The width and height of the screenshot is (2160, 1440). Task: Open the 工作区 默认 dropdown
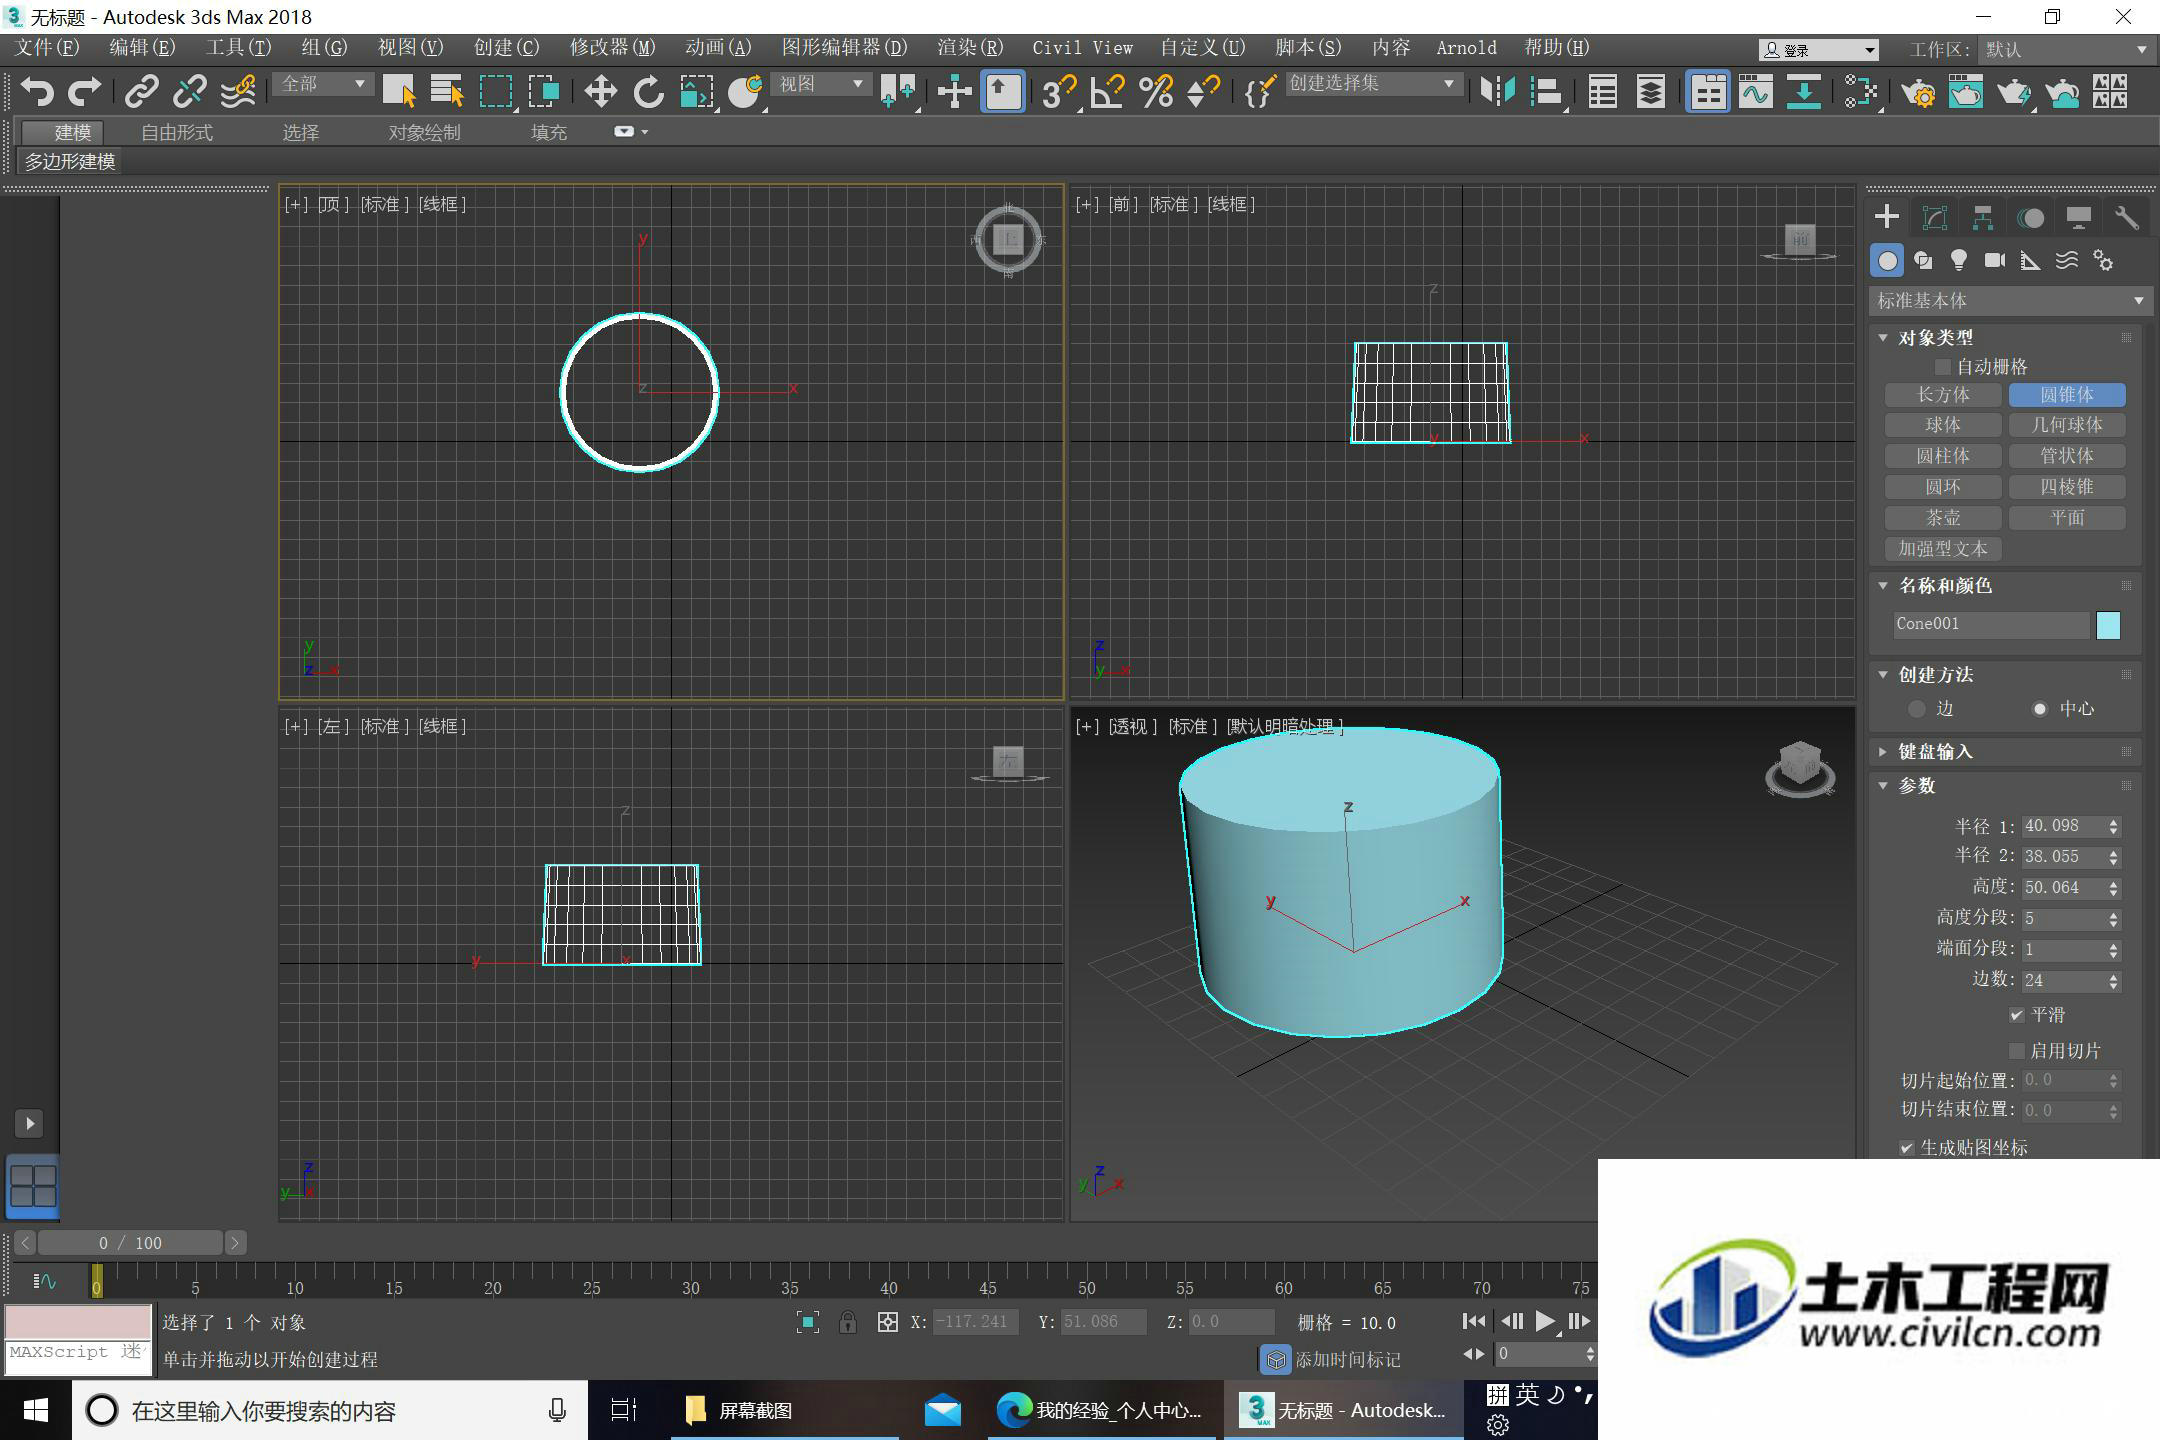[2065, 50]
